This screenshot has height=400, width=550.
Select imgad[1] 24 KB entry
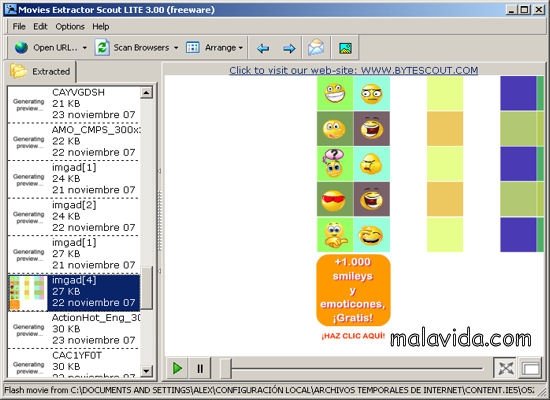pyautogui.click(x=74, y=179)
